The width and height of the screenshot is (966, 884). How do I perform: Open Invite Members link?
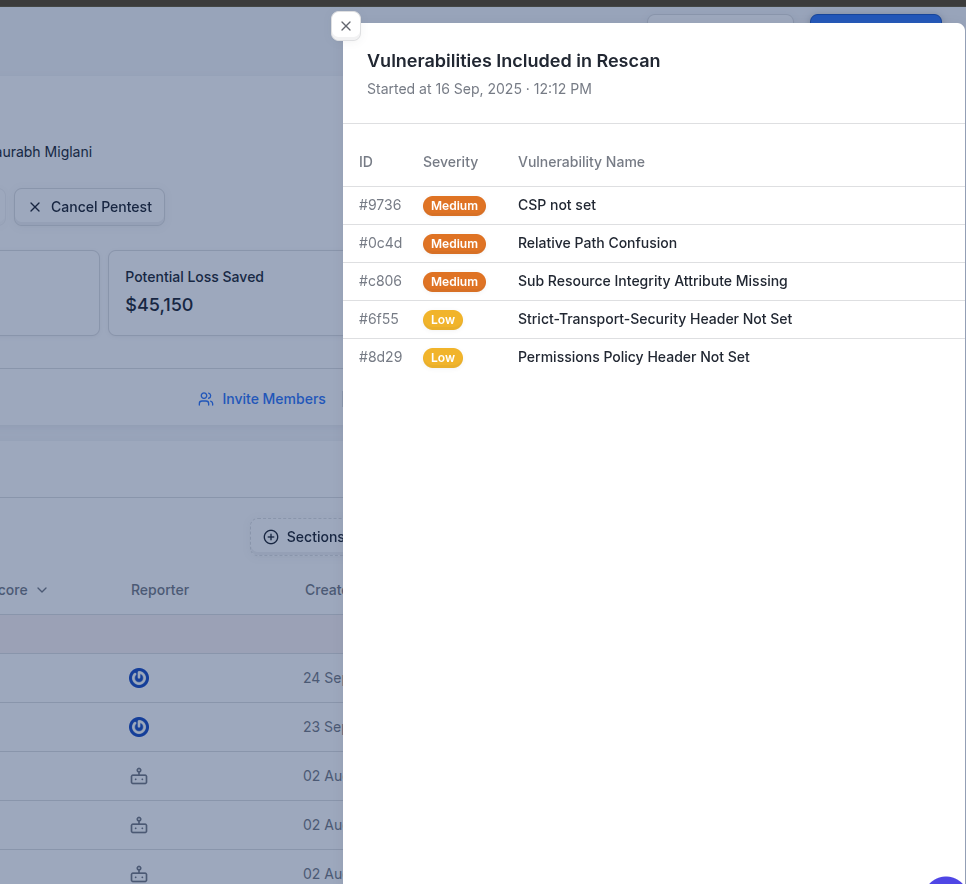click(x=262, y=399)
